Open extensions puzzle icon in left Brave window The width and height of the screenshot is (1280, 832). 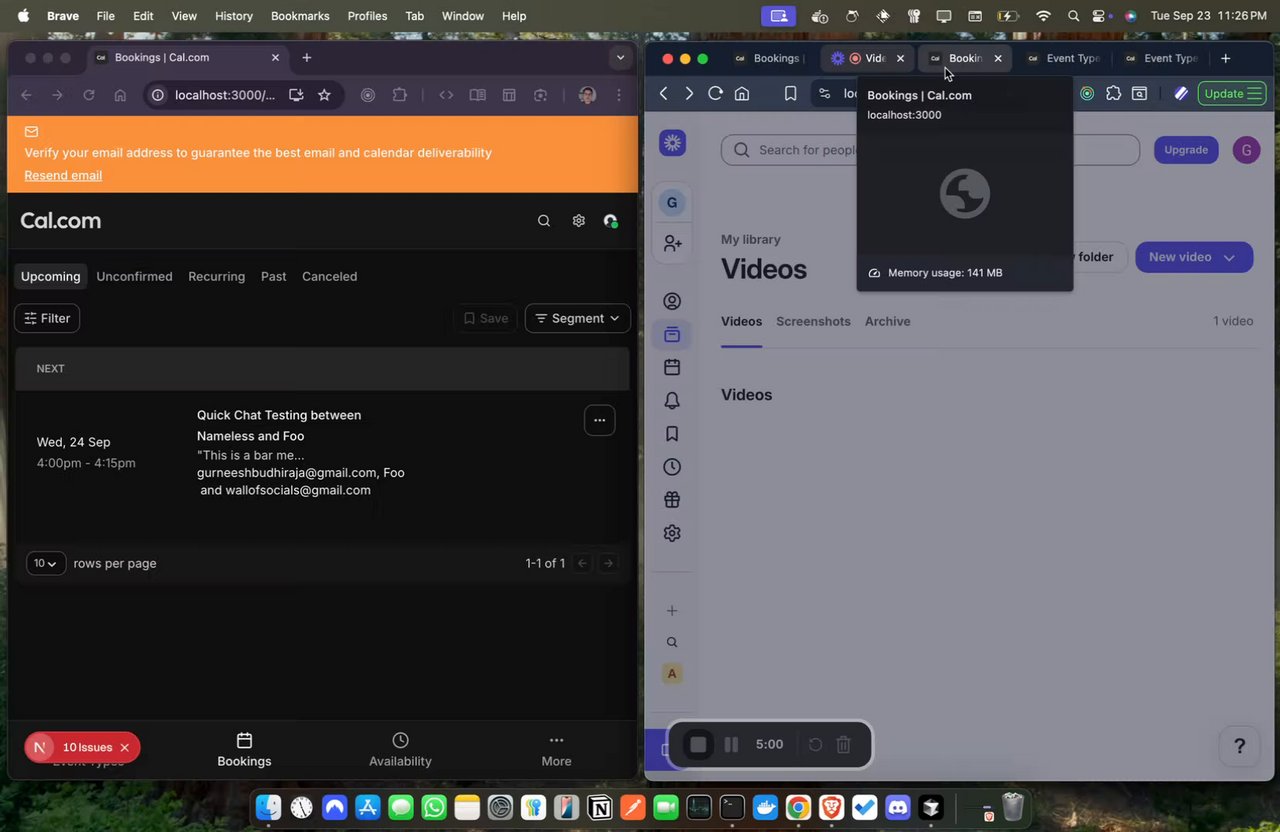(400, 95)
